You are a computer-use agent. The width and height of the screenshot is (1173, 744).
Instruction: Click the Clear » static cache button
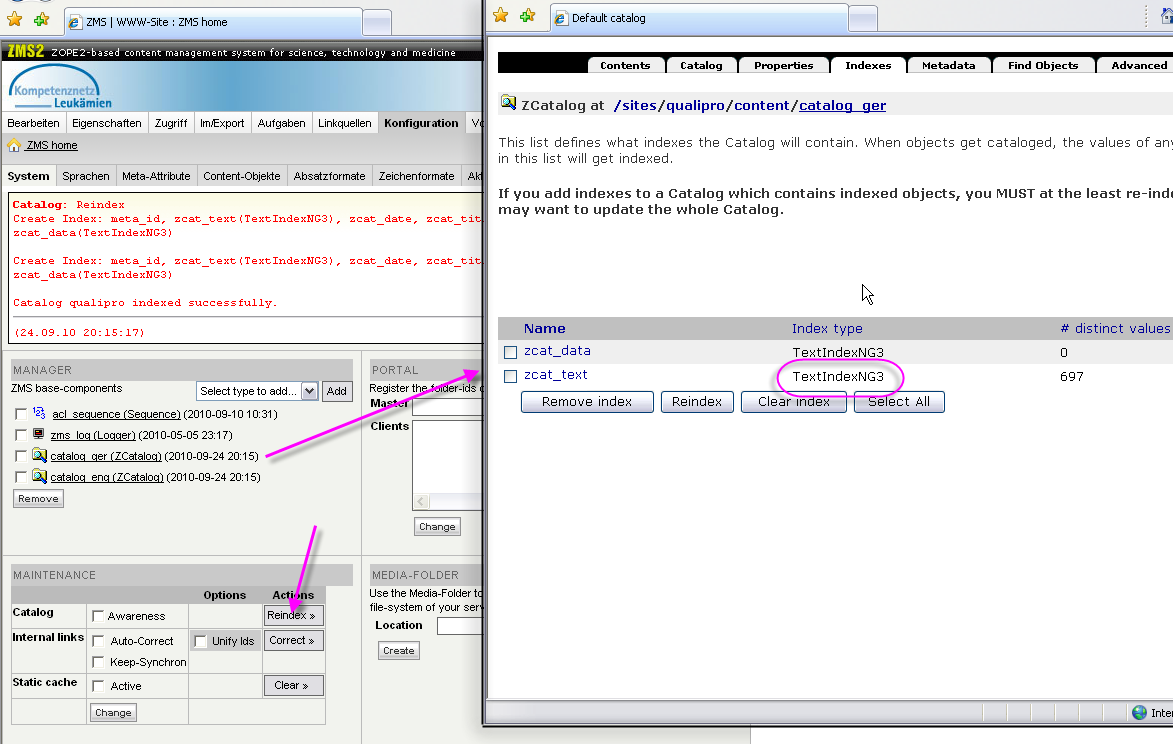point(293,686)
